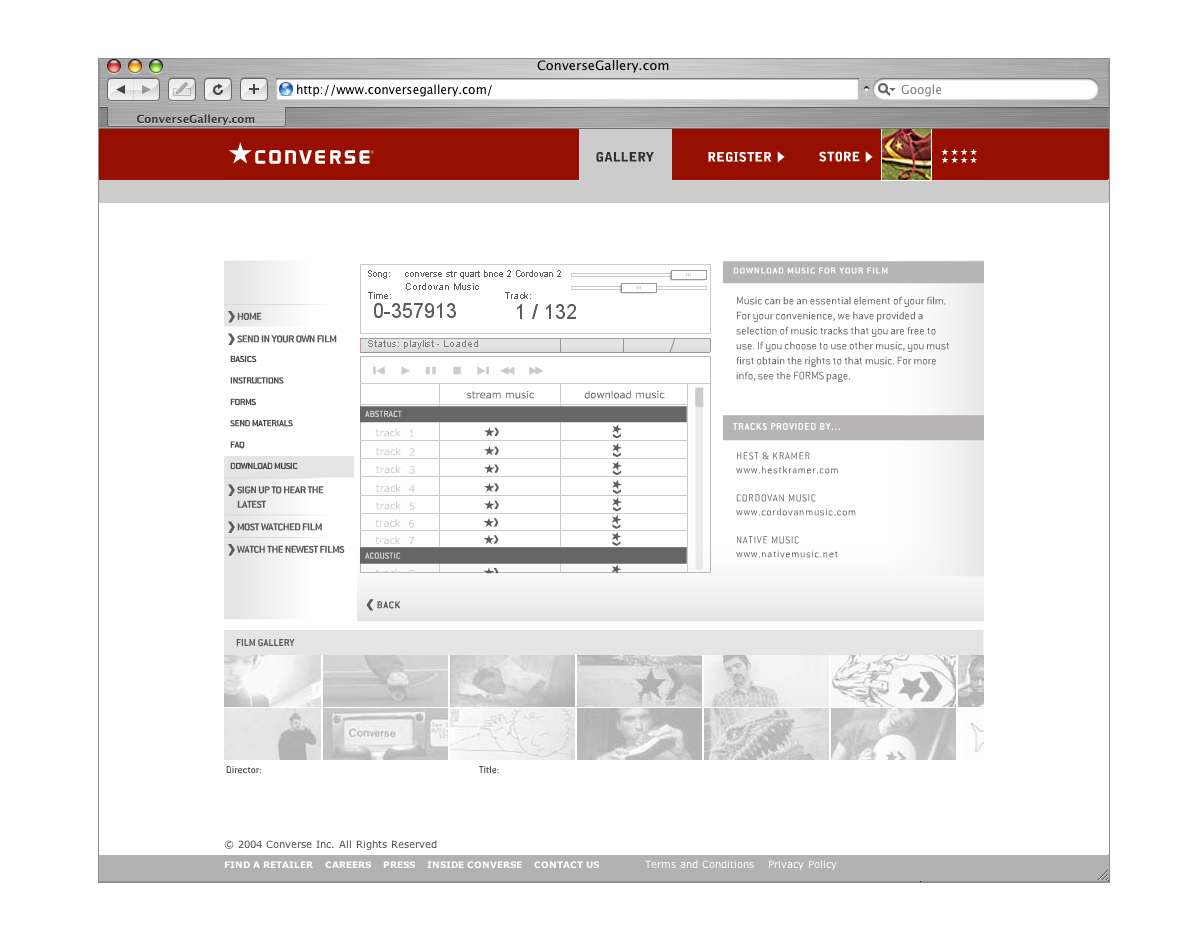Download track 7 using download star icon

617,539
